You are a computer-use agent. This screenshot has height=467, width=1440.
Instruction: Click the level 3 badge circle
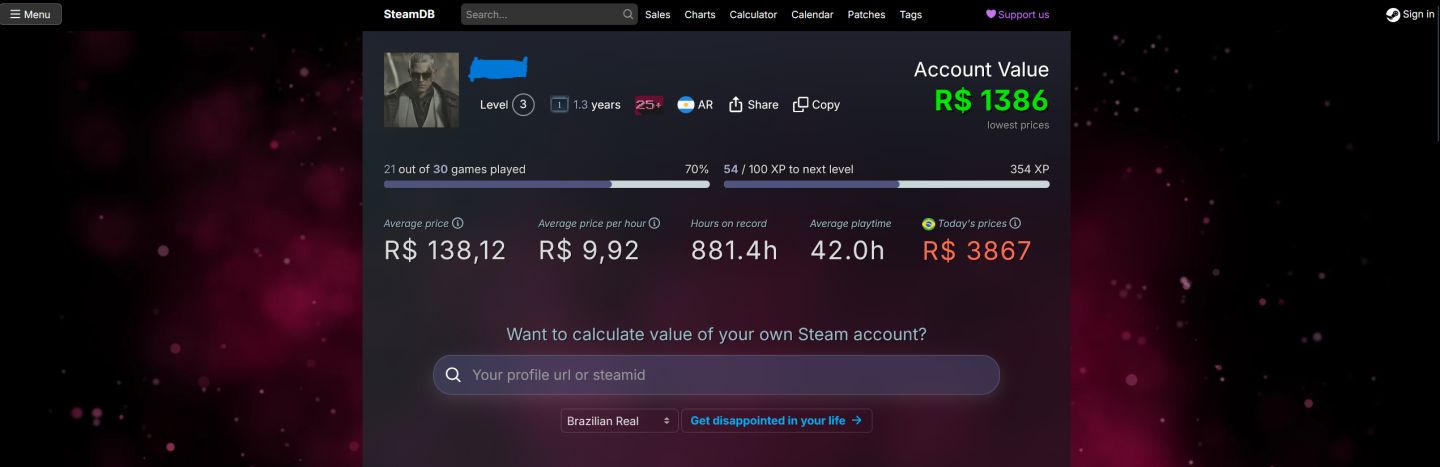coord(523,104)
